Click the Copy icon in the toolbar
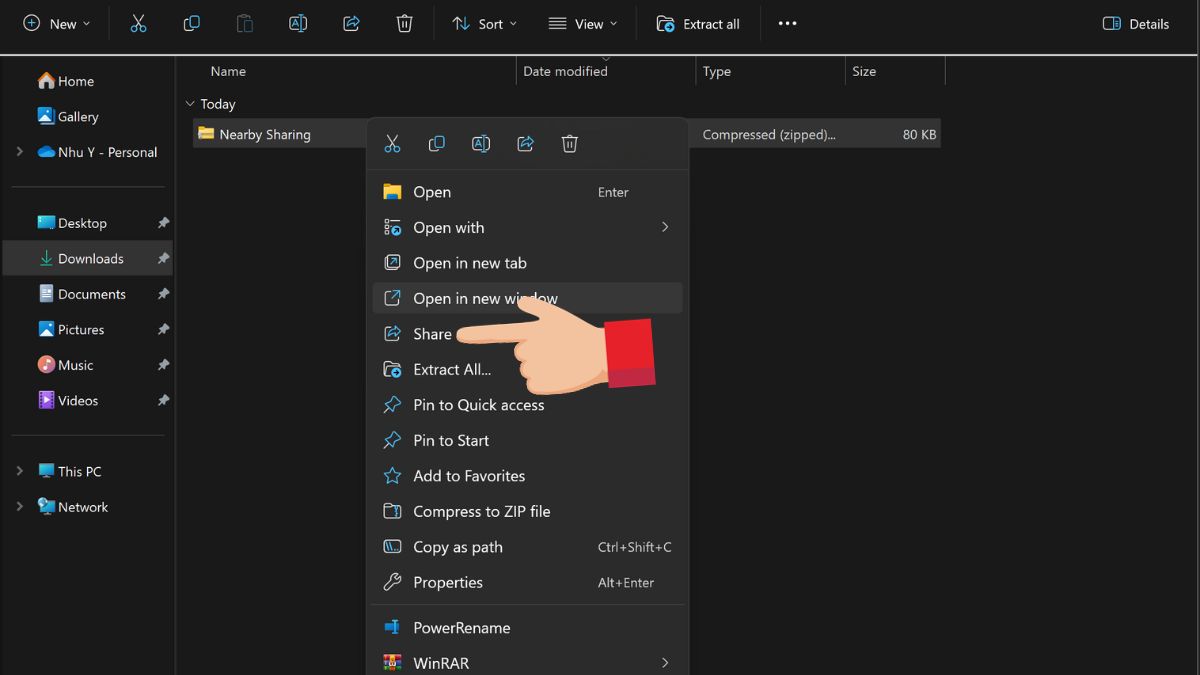 pyautogui.click(x=191, y=23)
